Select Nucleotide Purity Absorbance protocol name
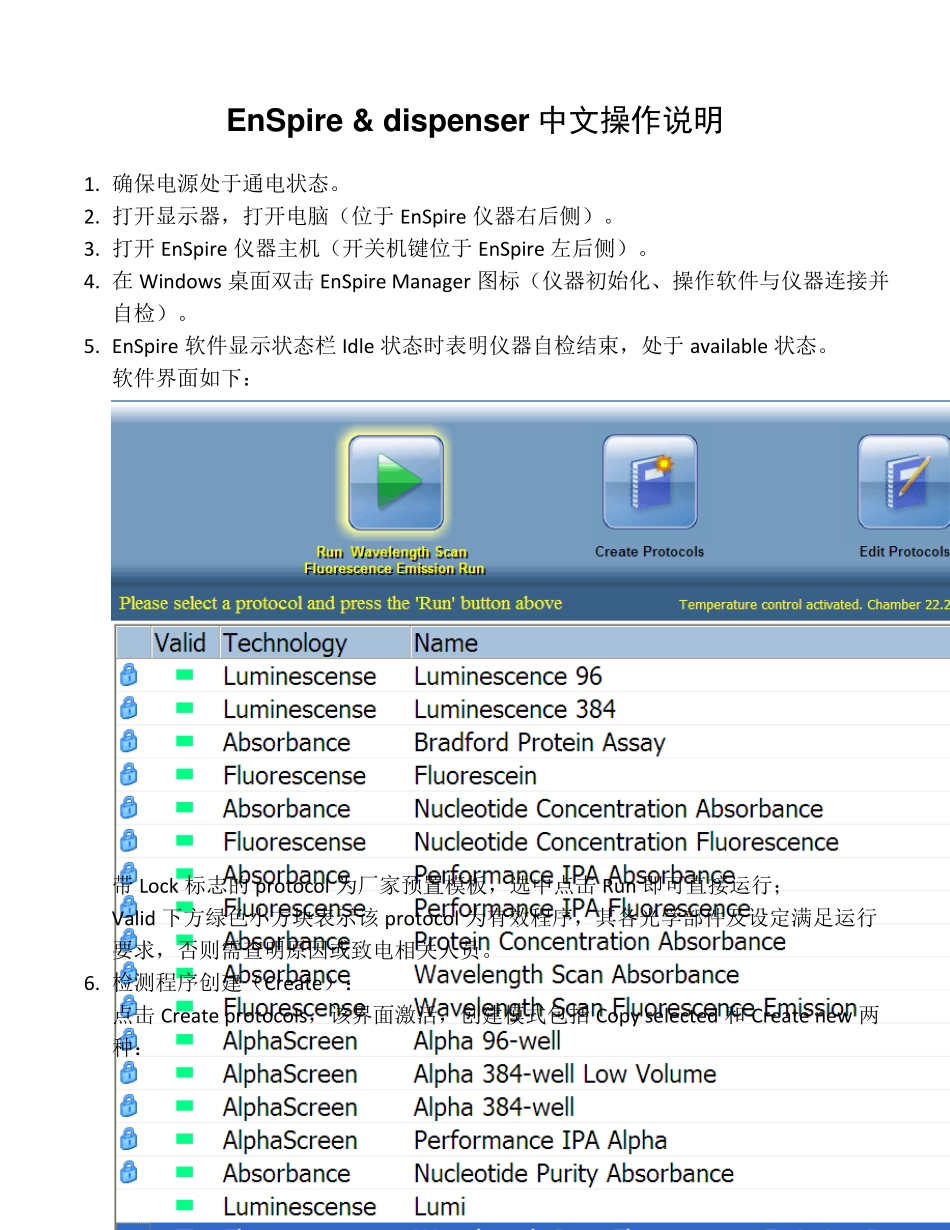 (x=574, y=1173)
